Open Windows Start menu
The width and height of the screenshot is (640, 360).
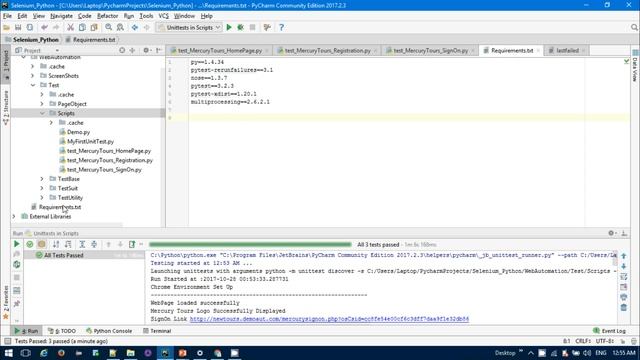tap(8, 353)
